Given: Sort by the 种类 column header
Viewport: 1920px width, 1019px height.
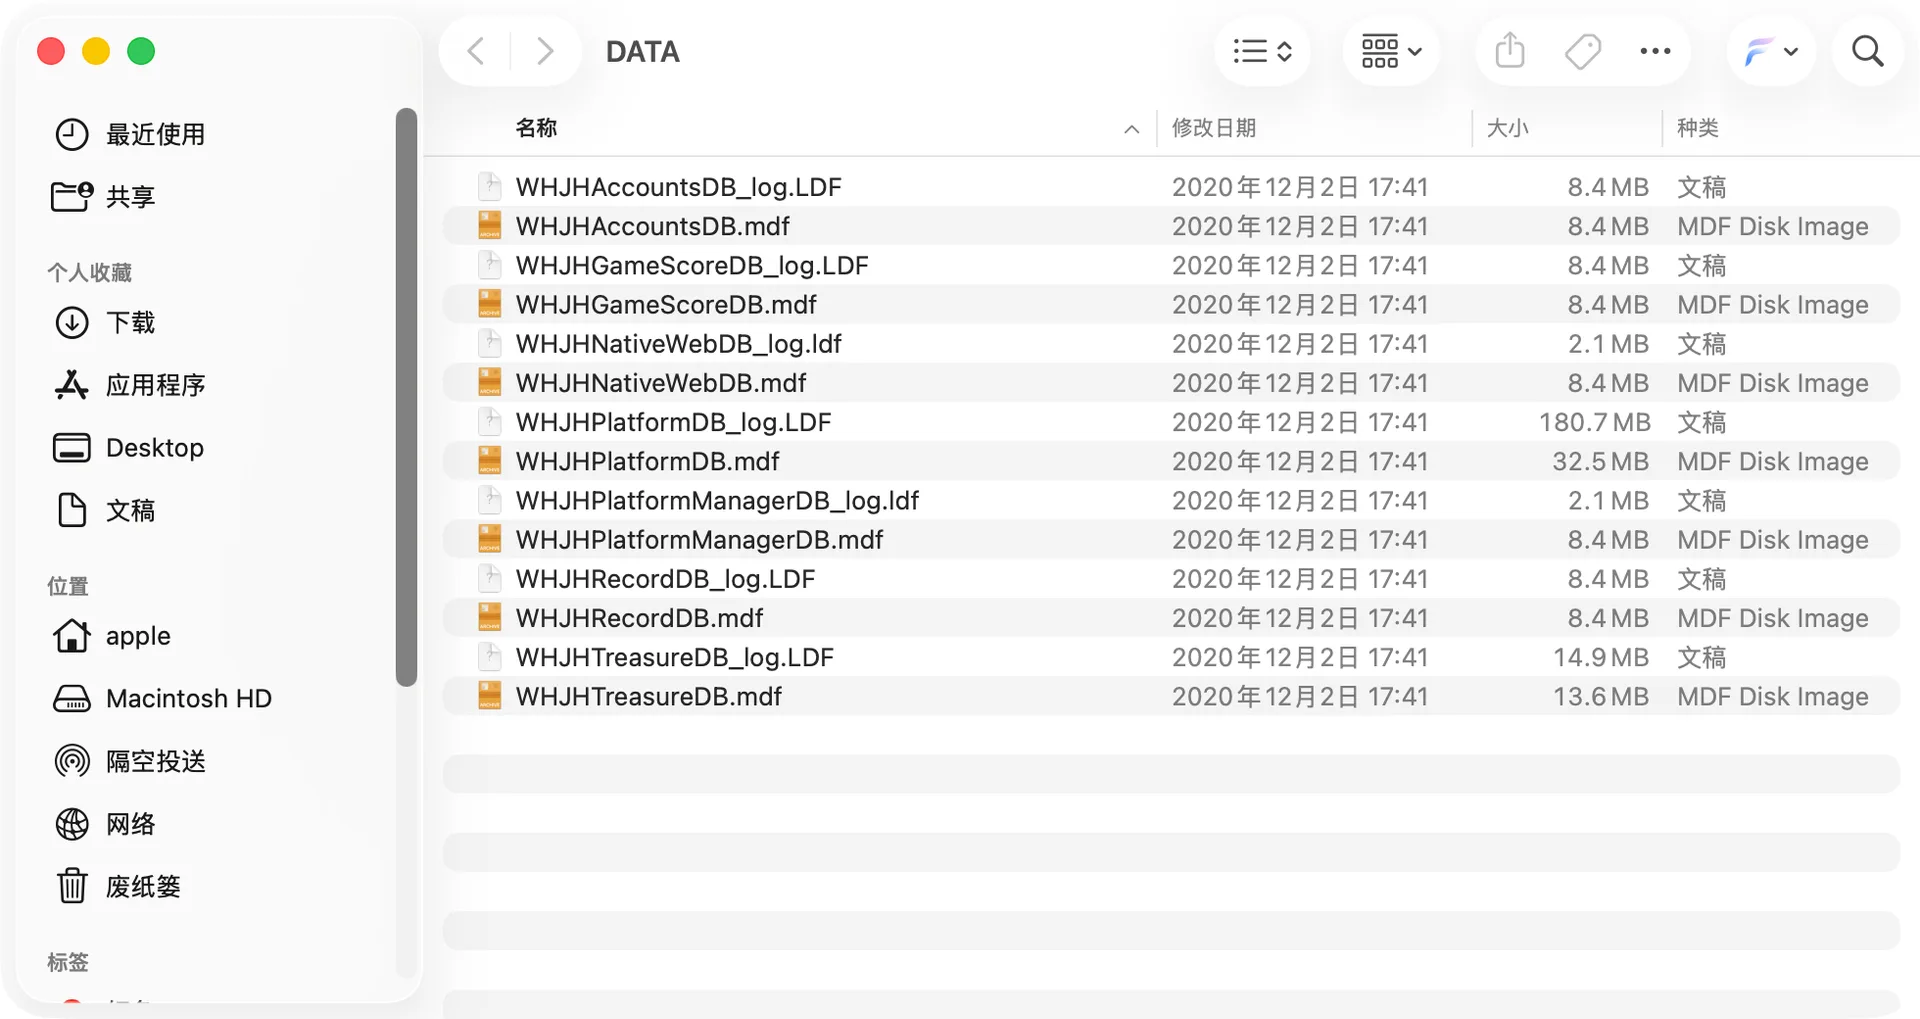Looking at the screenshot, I should pos(1697,128).
